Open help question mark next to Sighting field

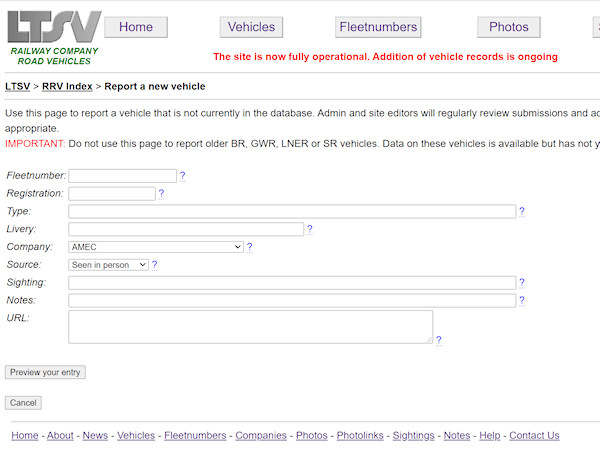[522, 283]
